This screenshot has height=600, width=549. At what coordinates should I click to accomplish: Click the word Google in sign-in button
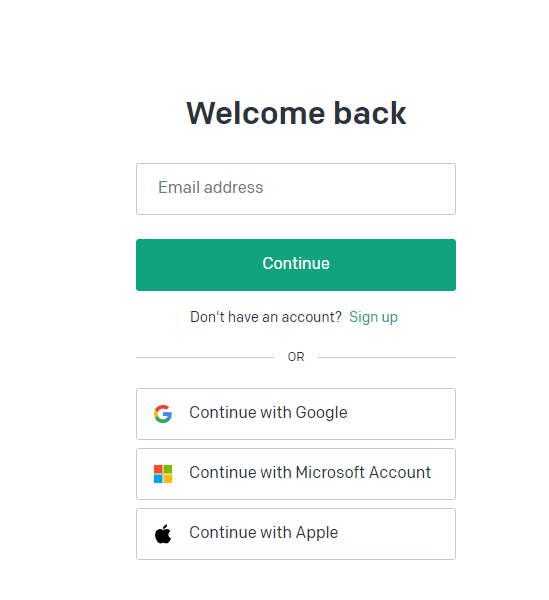(x=321, y=413)
